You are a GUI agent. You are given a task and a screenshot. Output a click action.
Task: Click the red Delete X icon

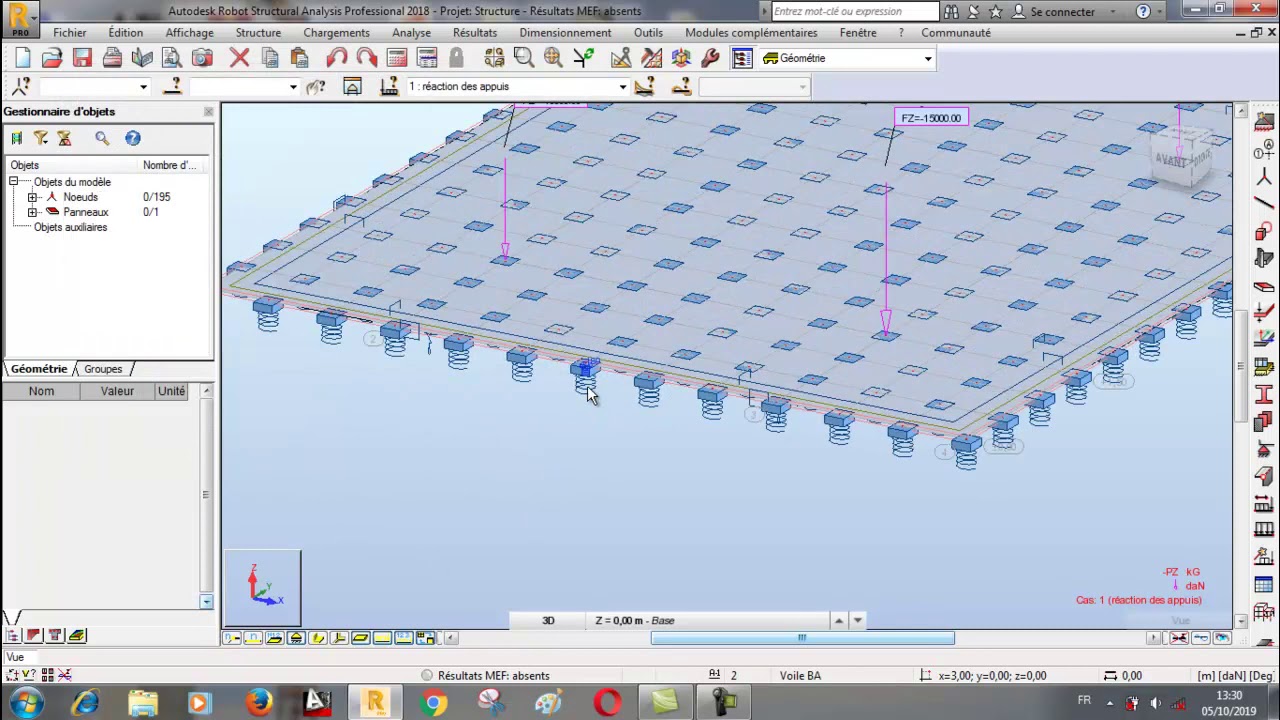[239, 58]
